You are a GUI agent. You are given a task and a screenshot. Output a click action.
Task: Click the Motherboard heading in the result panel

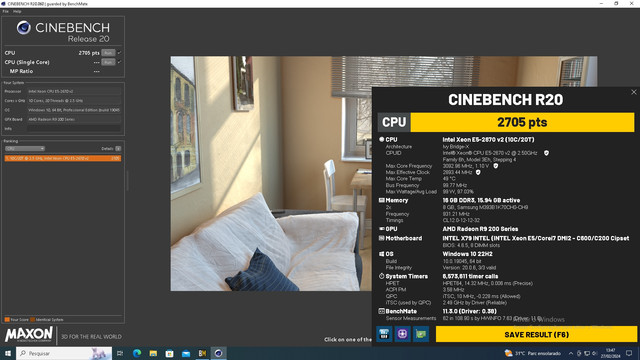(404, 238)
